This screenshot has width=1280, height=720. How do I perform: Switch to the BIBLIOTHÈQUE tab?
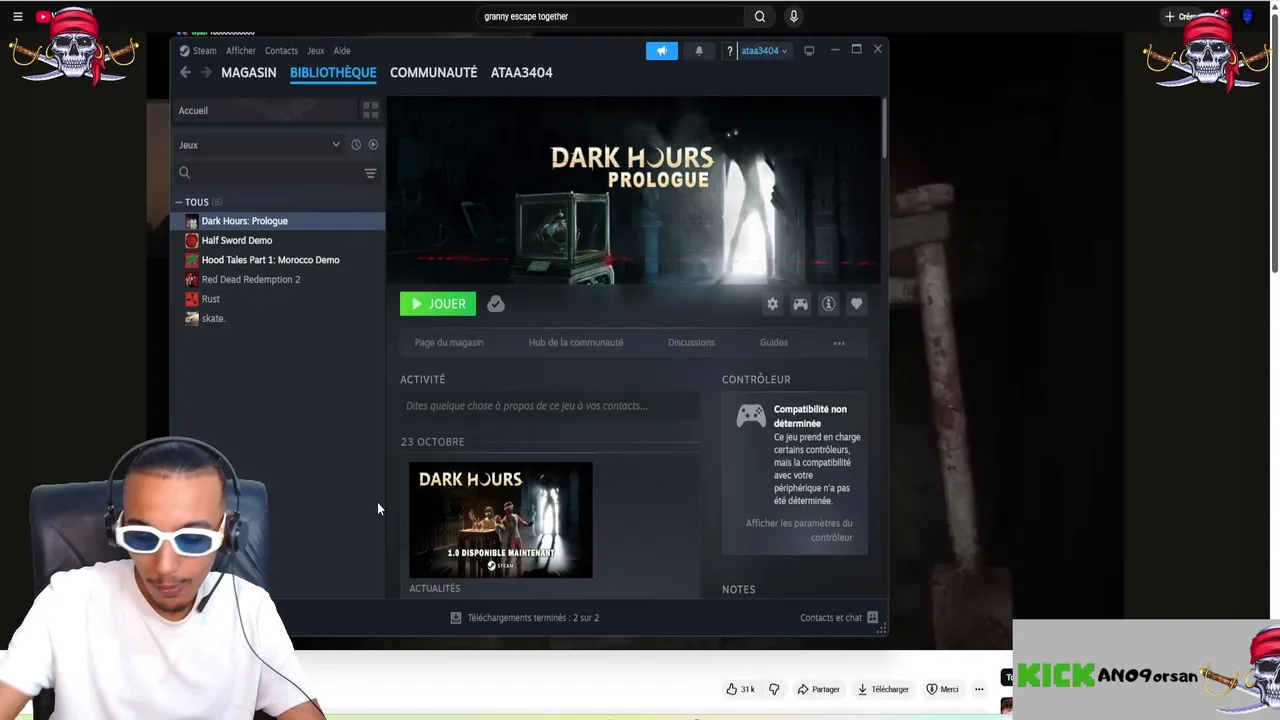click(x=333, y=72)
